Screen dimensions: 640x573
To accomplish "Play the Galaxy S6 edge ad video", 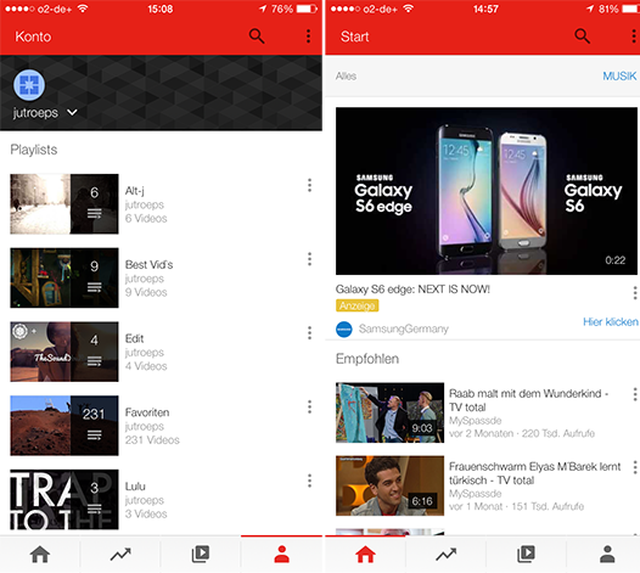I will 485,190.
